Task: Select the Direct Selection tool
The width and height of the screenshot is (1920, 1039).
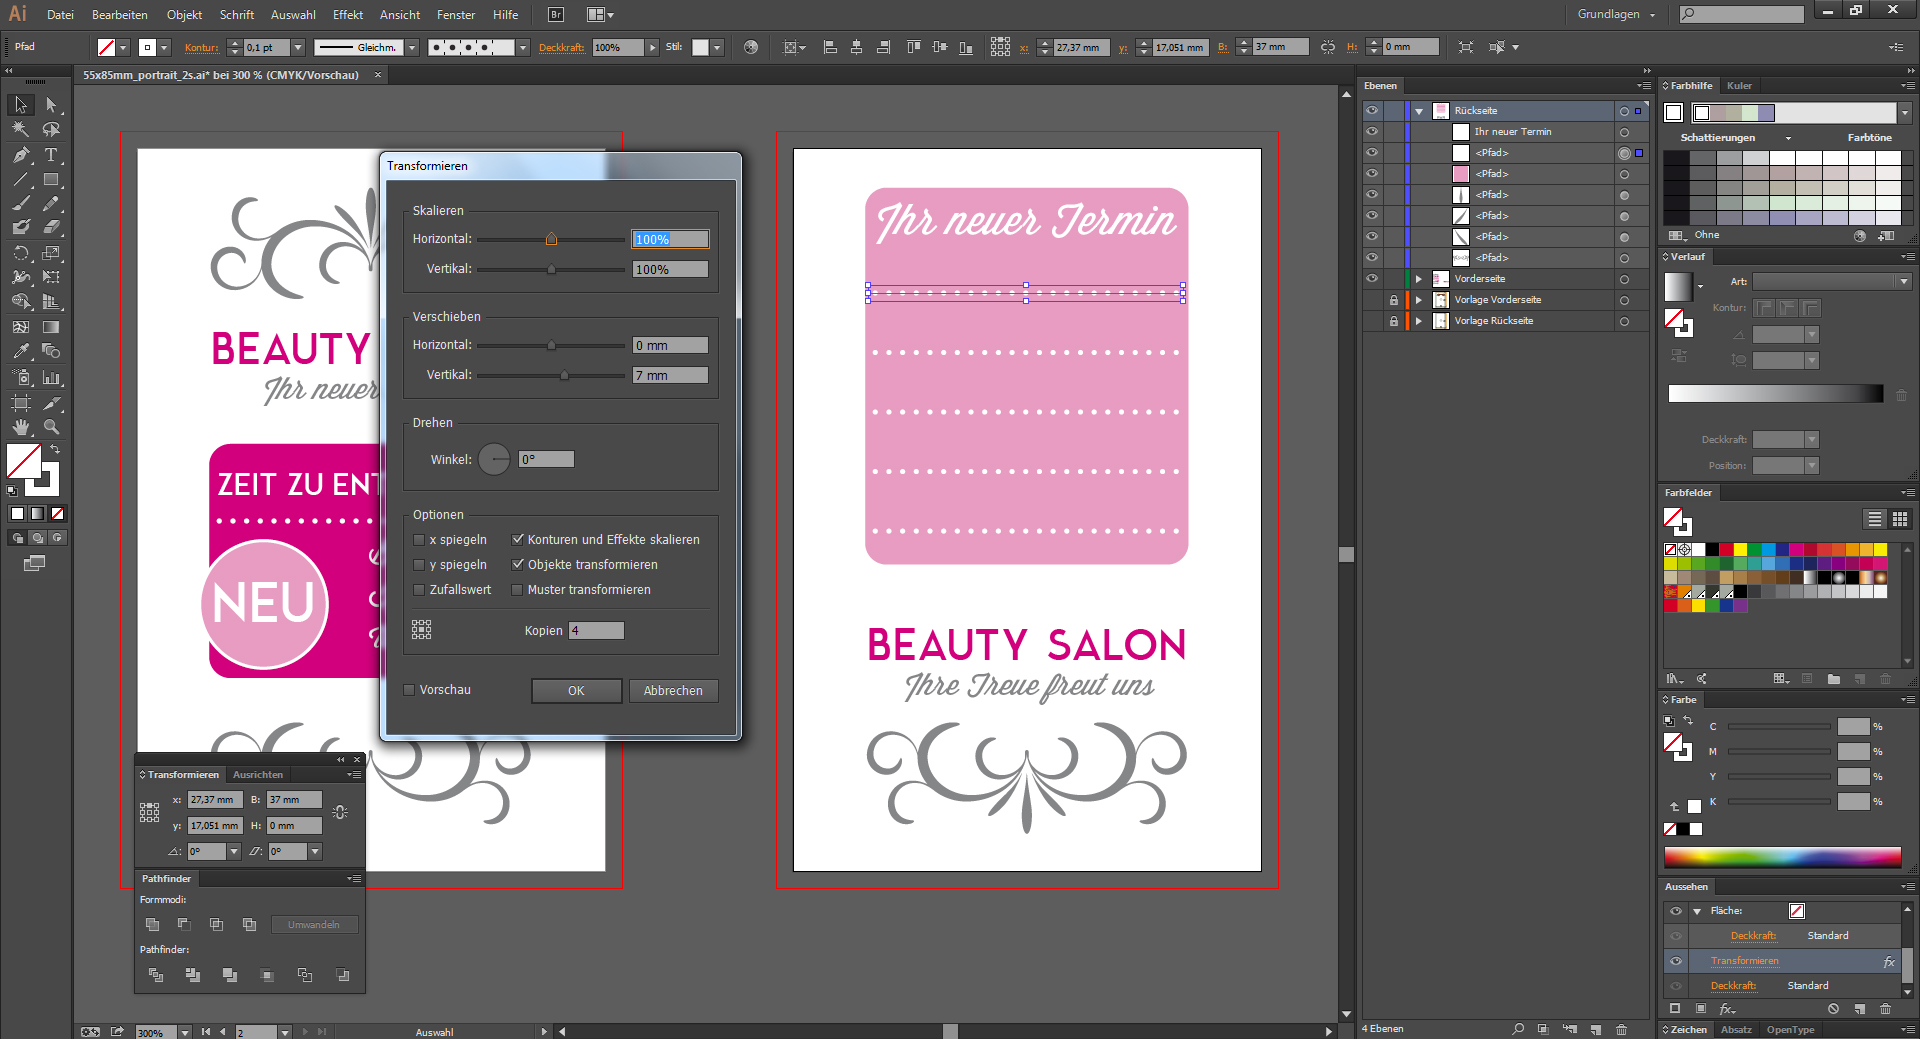Action: pyautogui.click(x=51, y=105)
